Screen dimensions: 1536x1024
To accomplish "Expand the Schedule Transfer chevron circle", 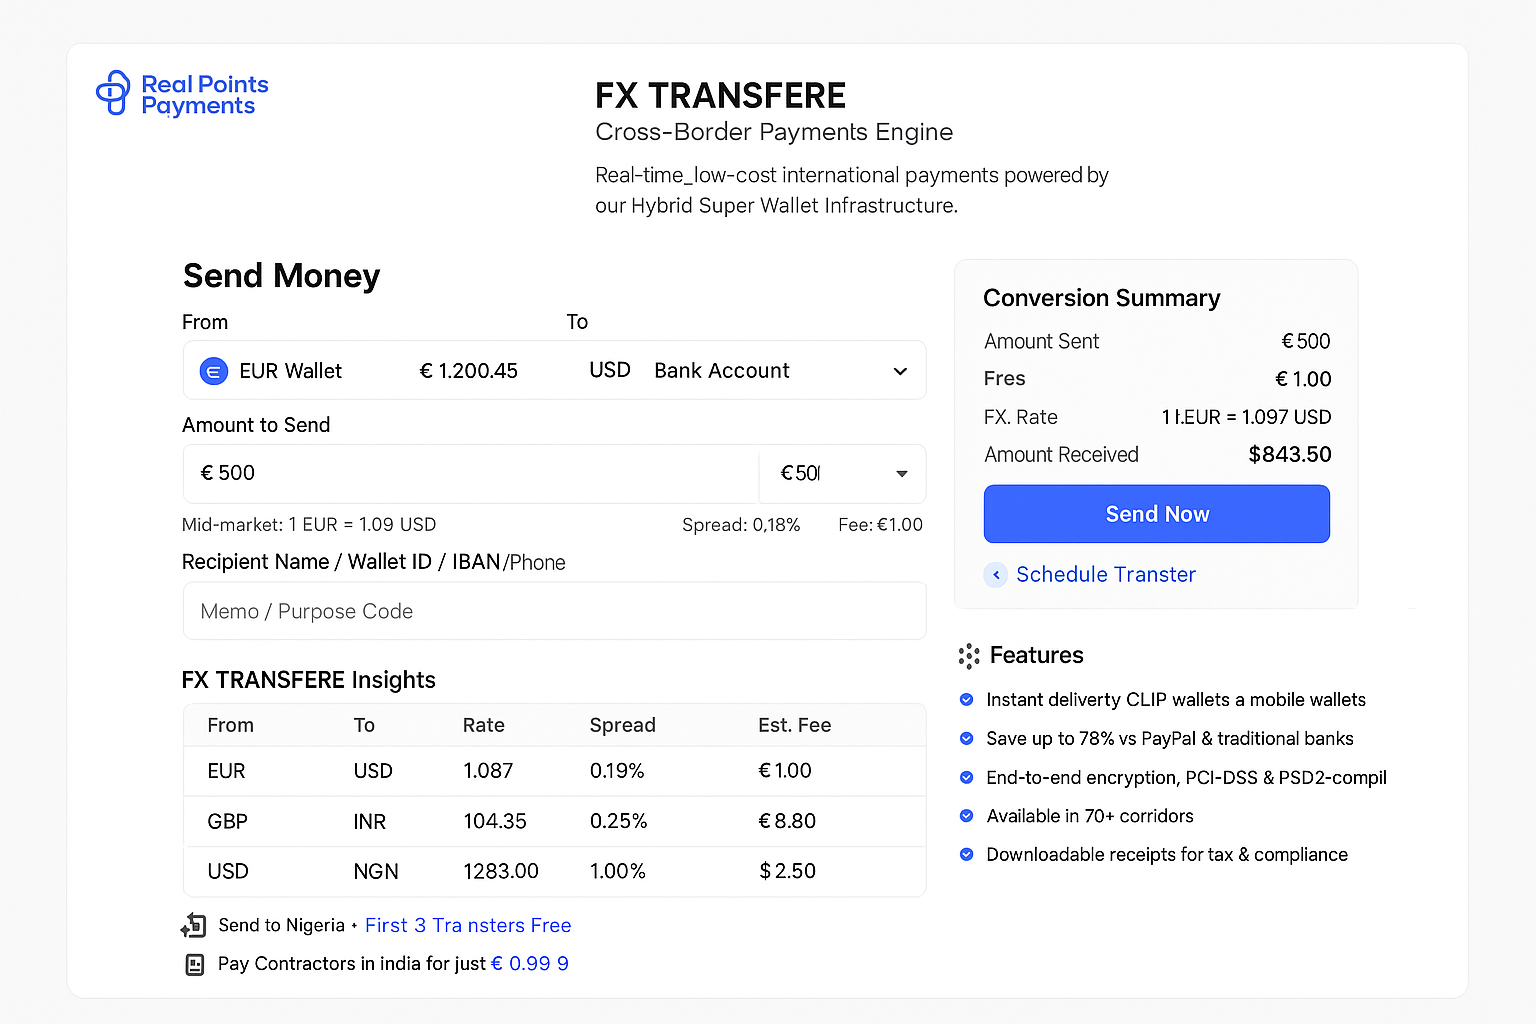I will [x=995, y=575].
